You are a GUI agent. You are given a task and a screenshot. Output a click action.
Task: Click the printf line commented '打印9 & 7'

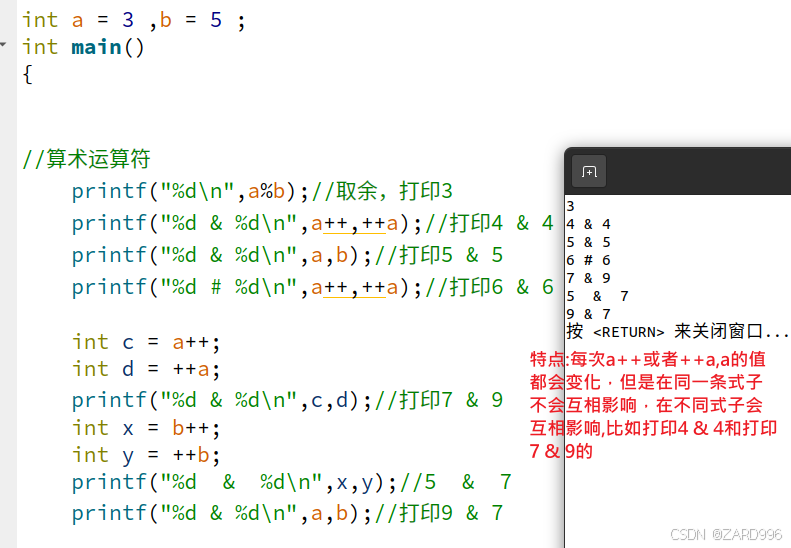click(287, 513)
